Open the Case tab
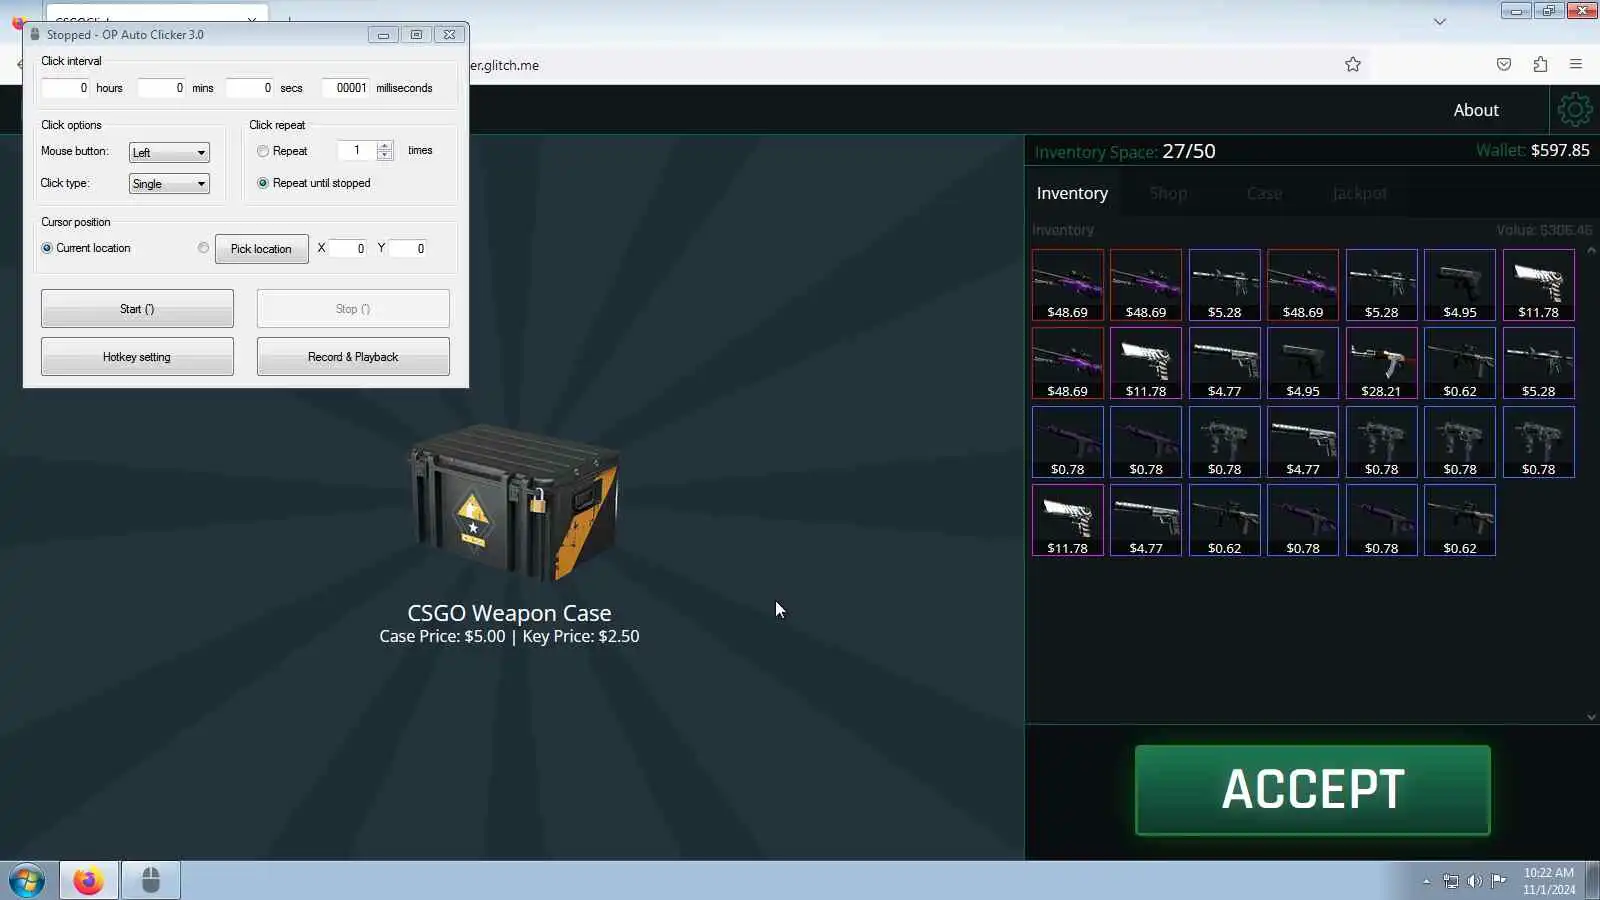This screenshot has height=900, width=1600. coord(1264,193)
